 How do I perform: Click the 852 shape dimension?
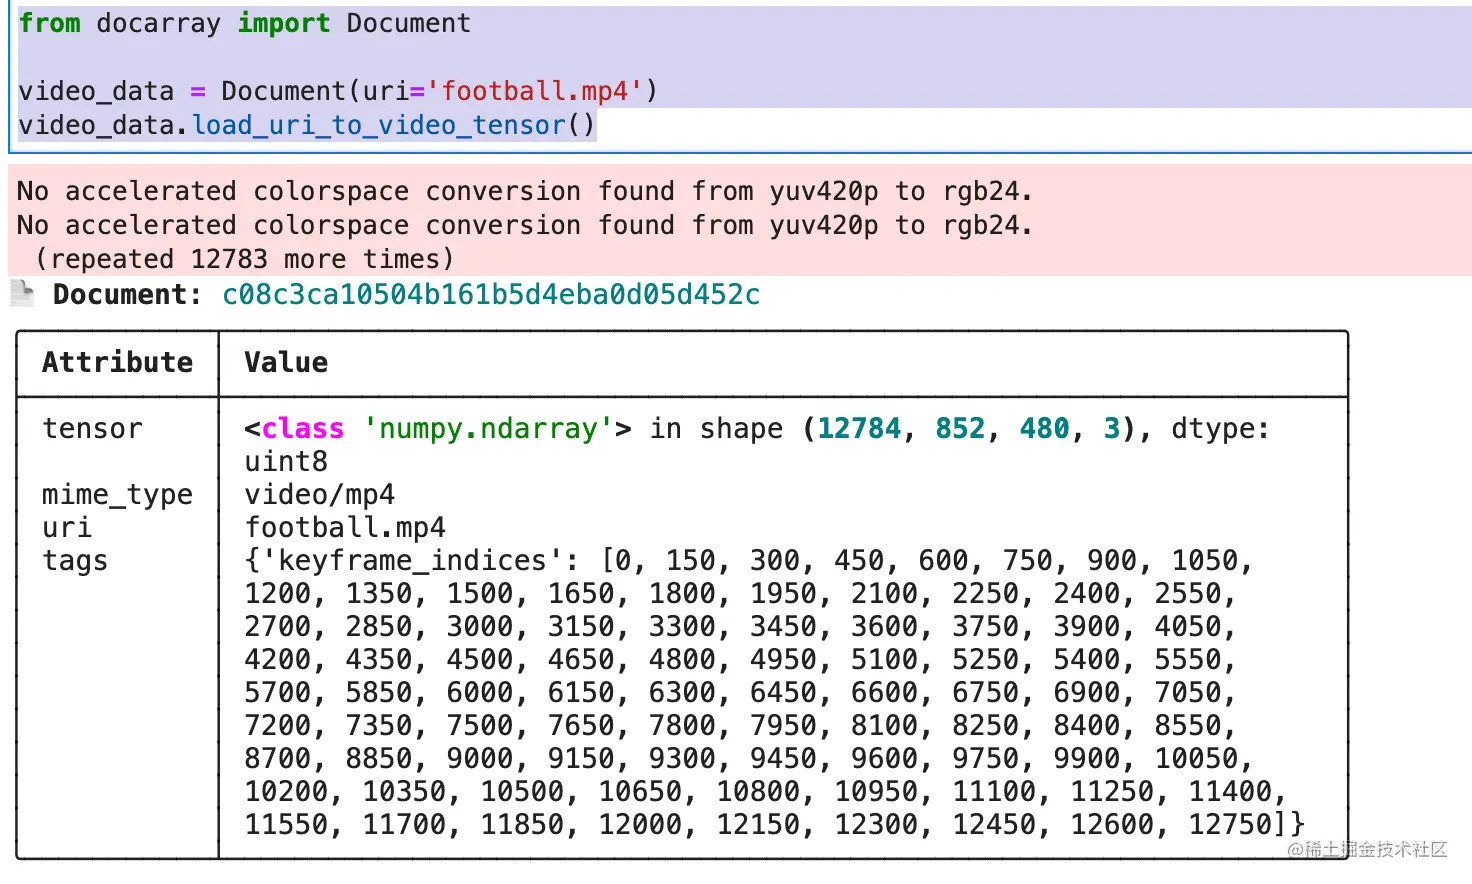[x=960, y=429]
